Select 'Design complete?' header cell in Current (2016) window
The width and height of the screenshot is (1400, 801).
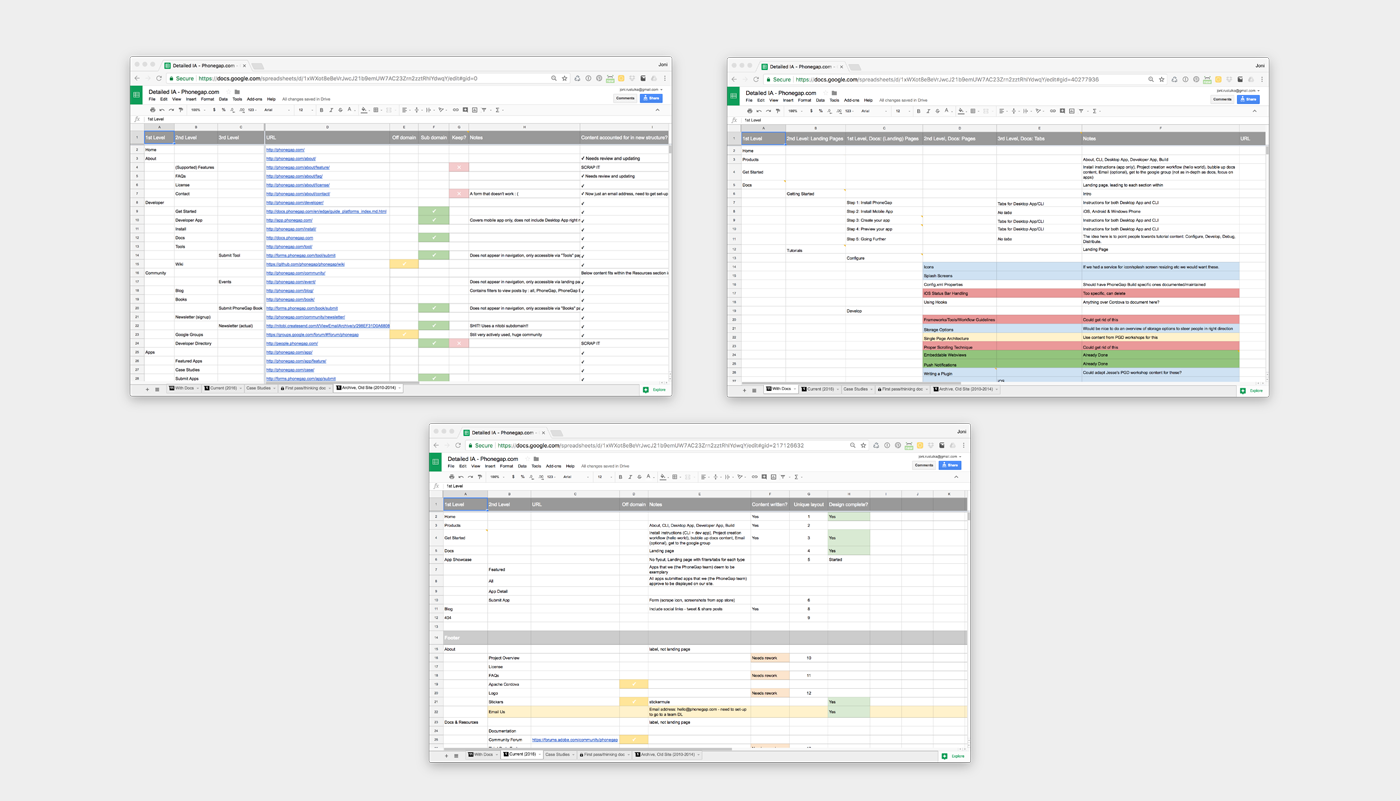pyautogui.click(x=848, y=505)
